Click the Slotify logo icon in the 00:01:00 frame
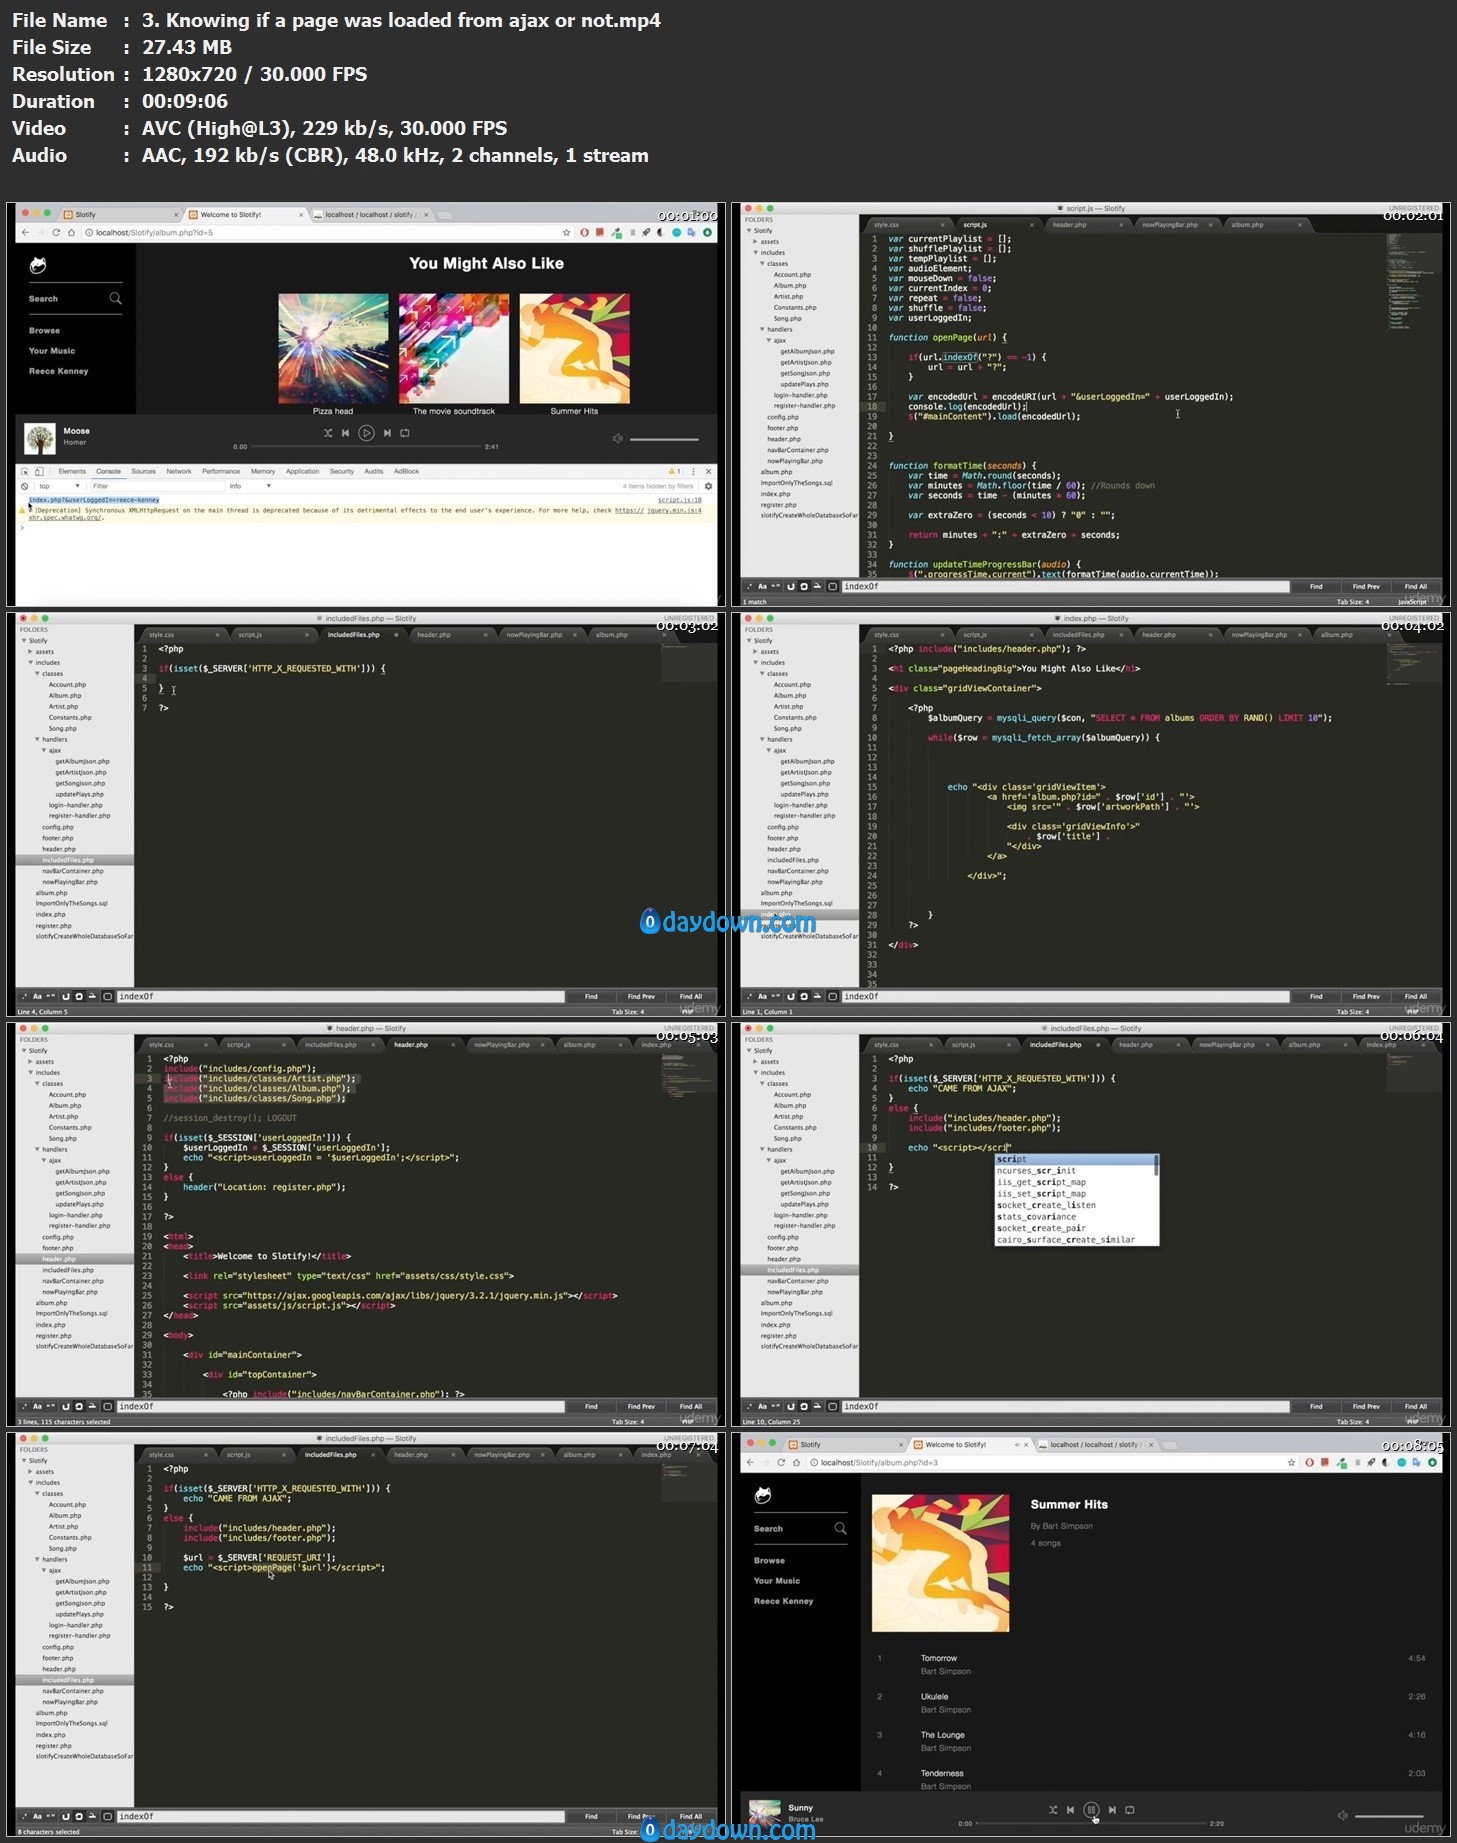 tap(38, 265)
